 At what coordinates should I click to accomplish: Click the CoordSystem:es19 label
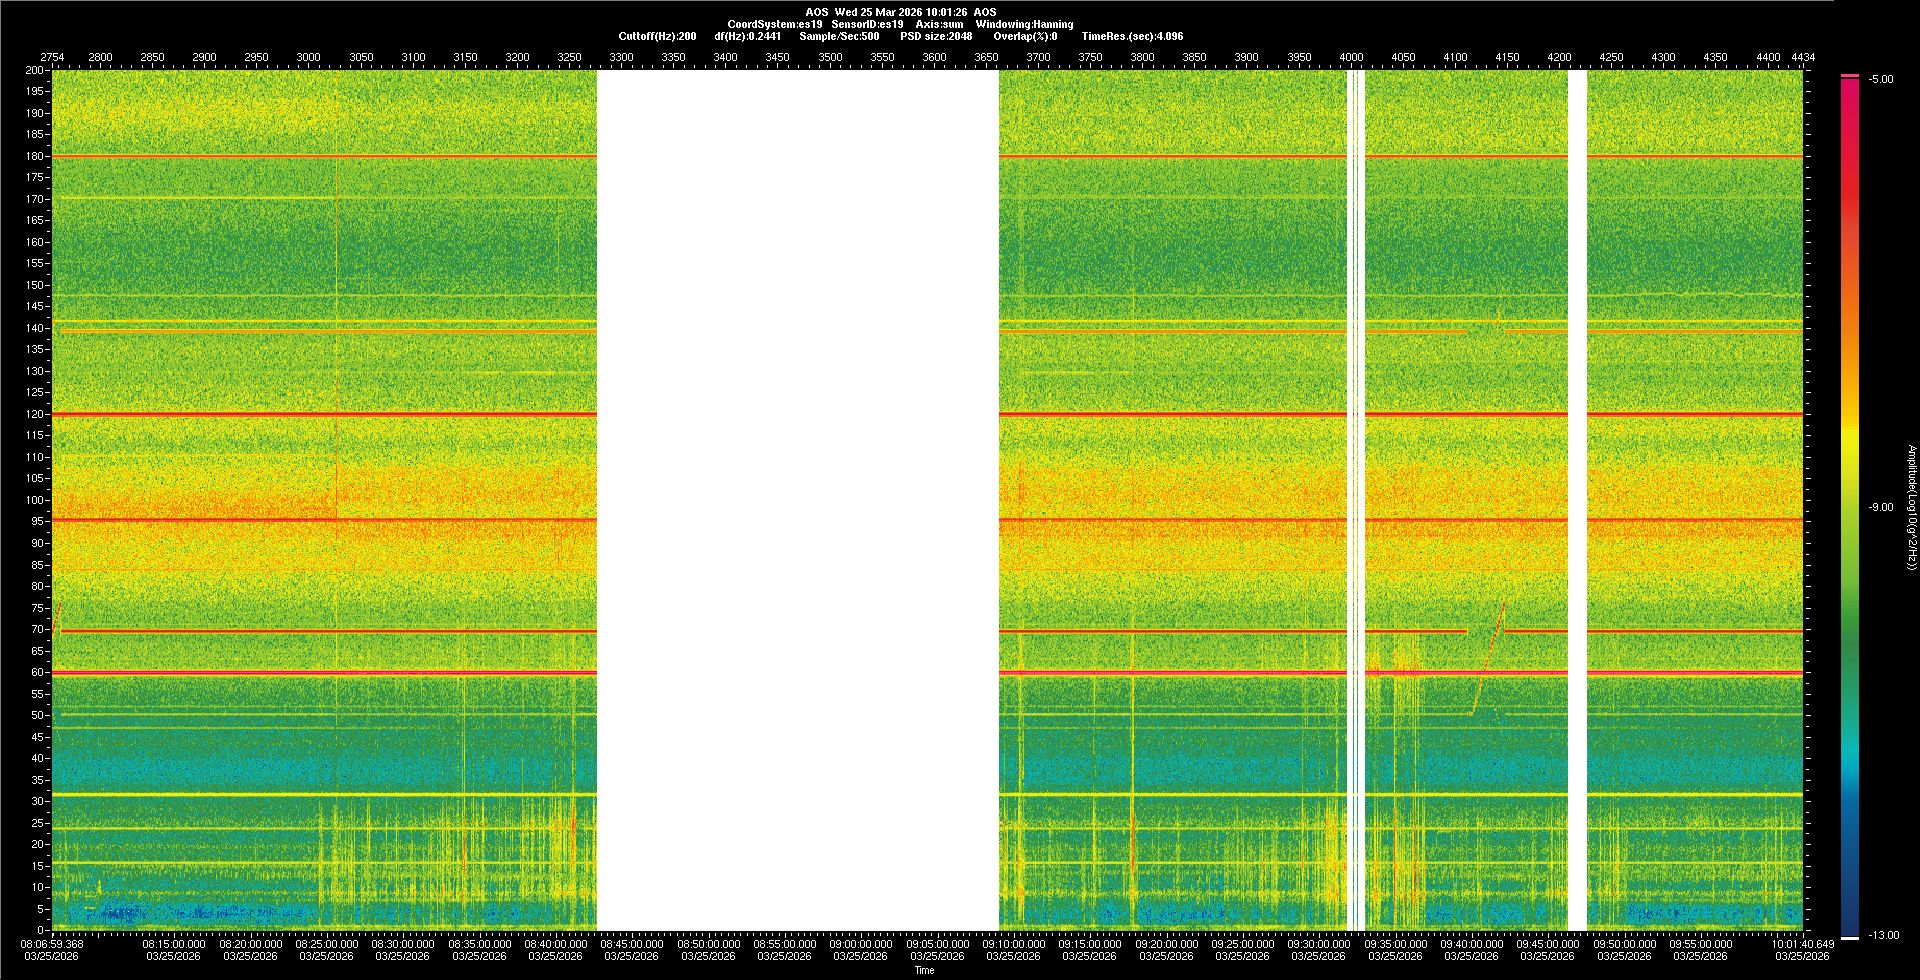(x=775, y=24)
